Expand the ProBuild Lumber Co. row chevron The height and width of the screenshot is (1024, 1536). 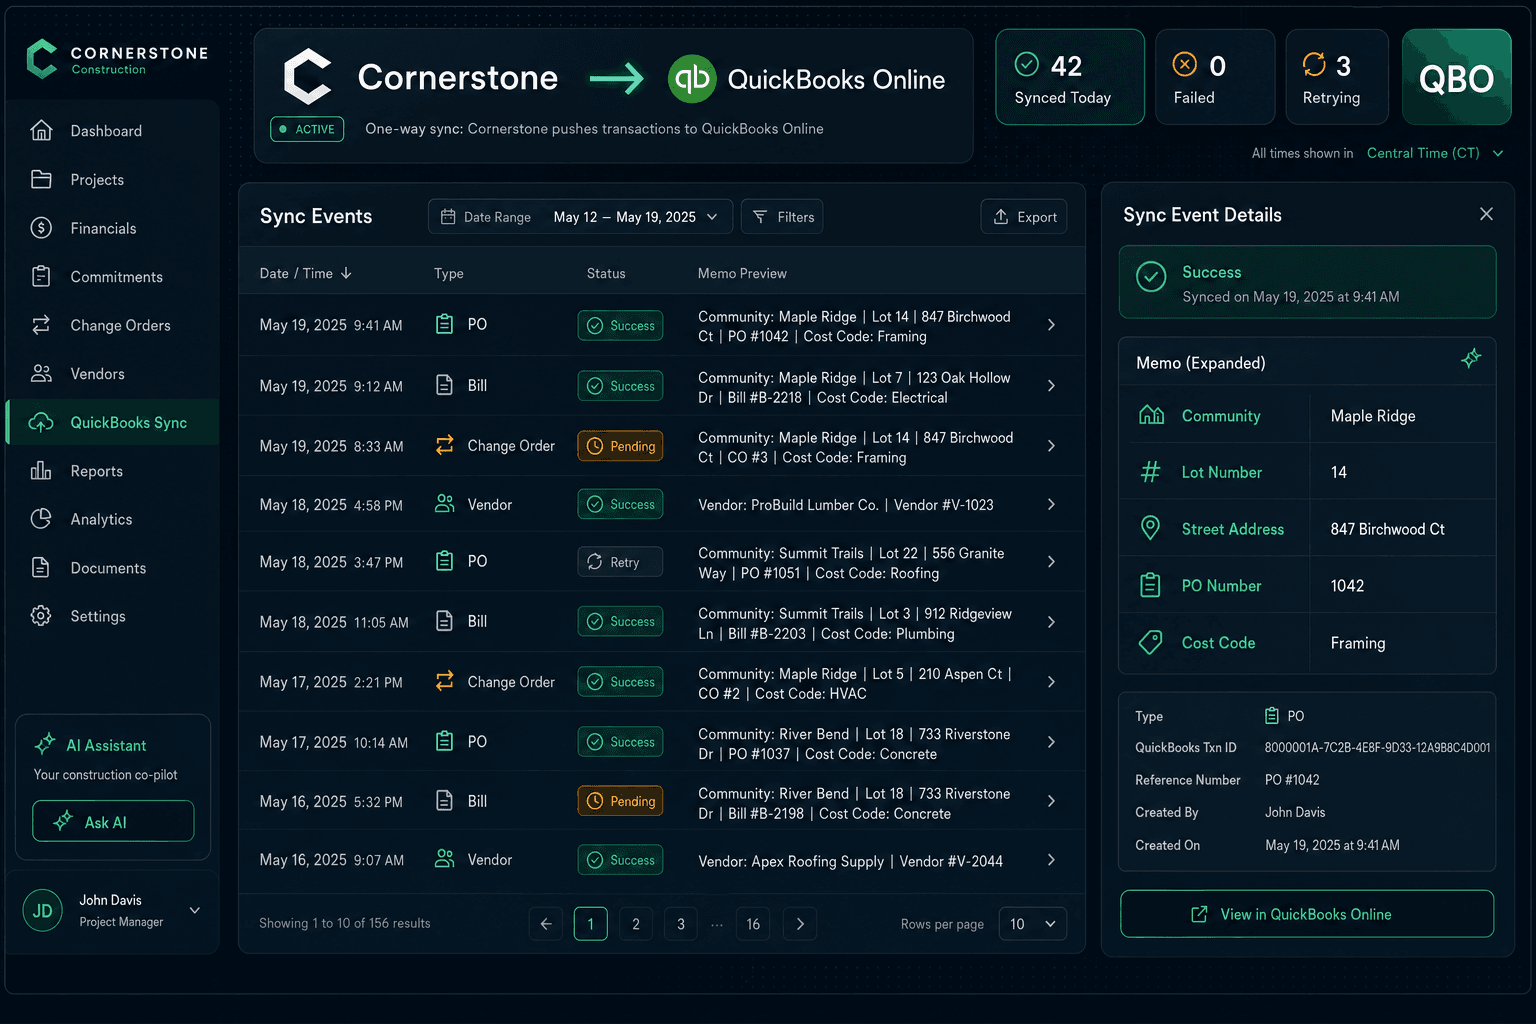click(1051, 505)
